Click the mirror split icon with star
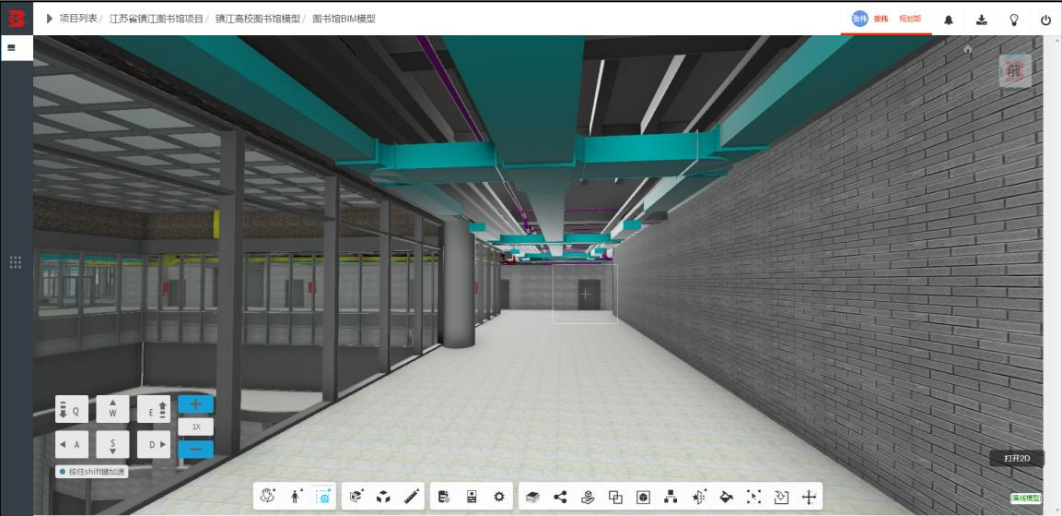 (698, 497)
